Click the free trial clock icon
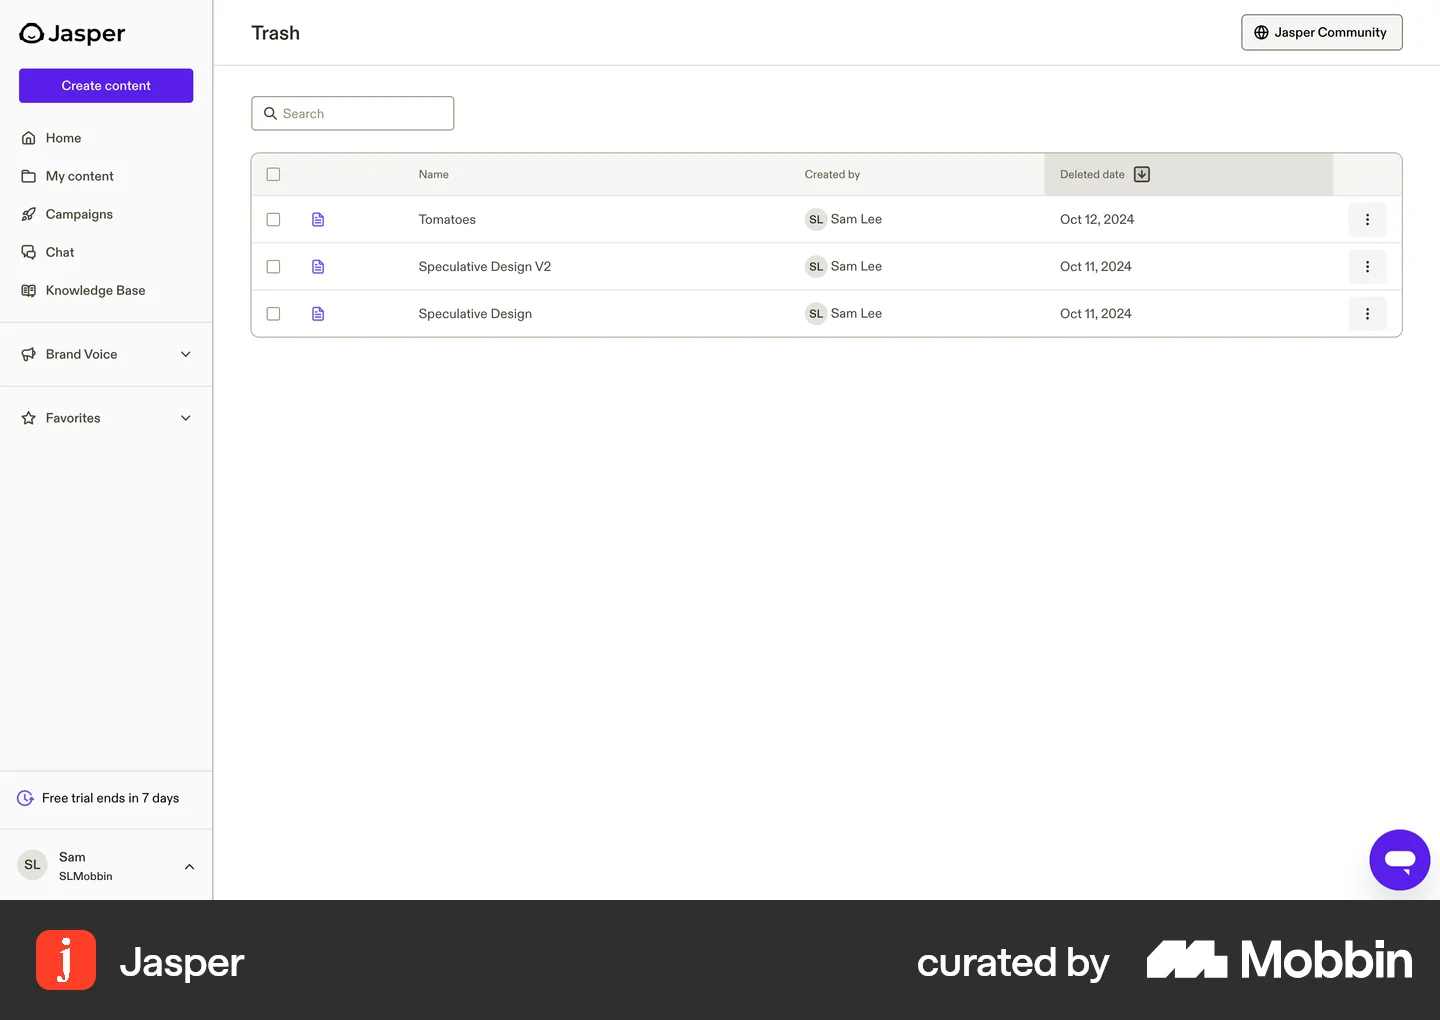The image size is (1440, 1020). click(x=26, y=798)
